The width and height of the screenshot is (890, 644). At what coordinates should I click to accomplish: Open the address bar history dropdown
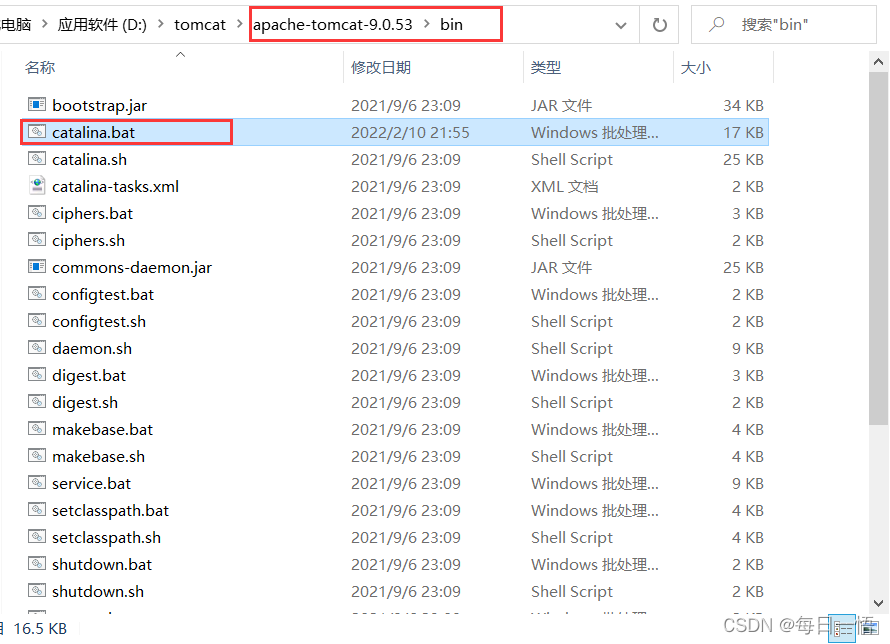pyautogui.click(x=621, y=25)
